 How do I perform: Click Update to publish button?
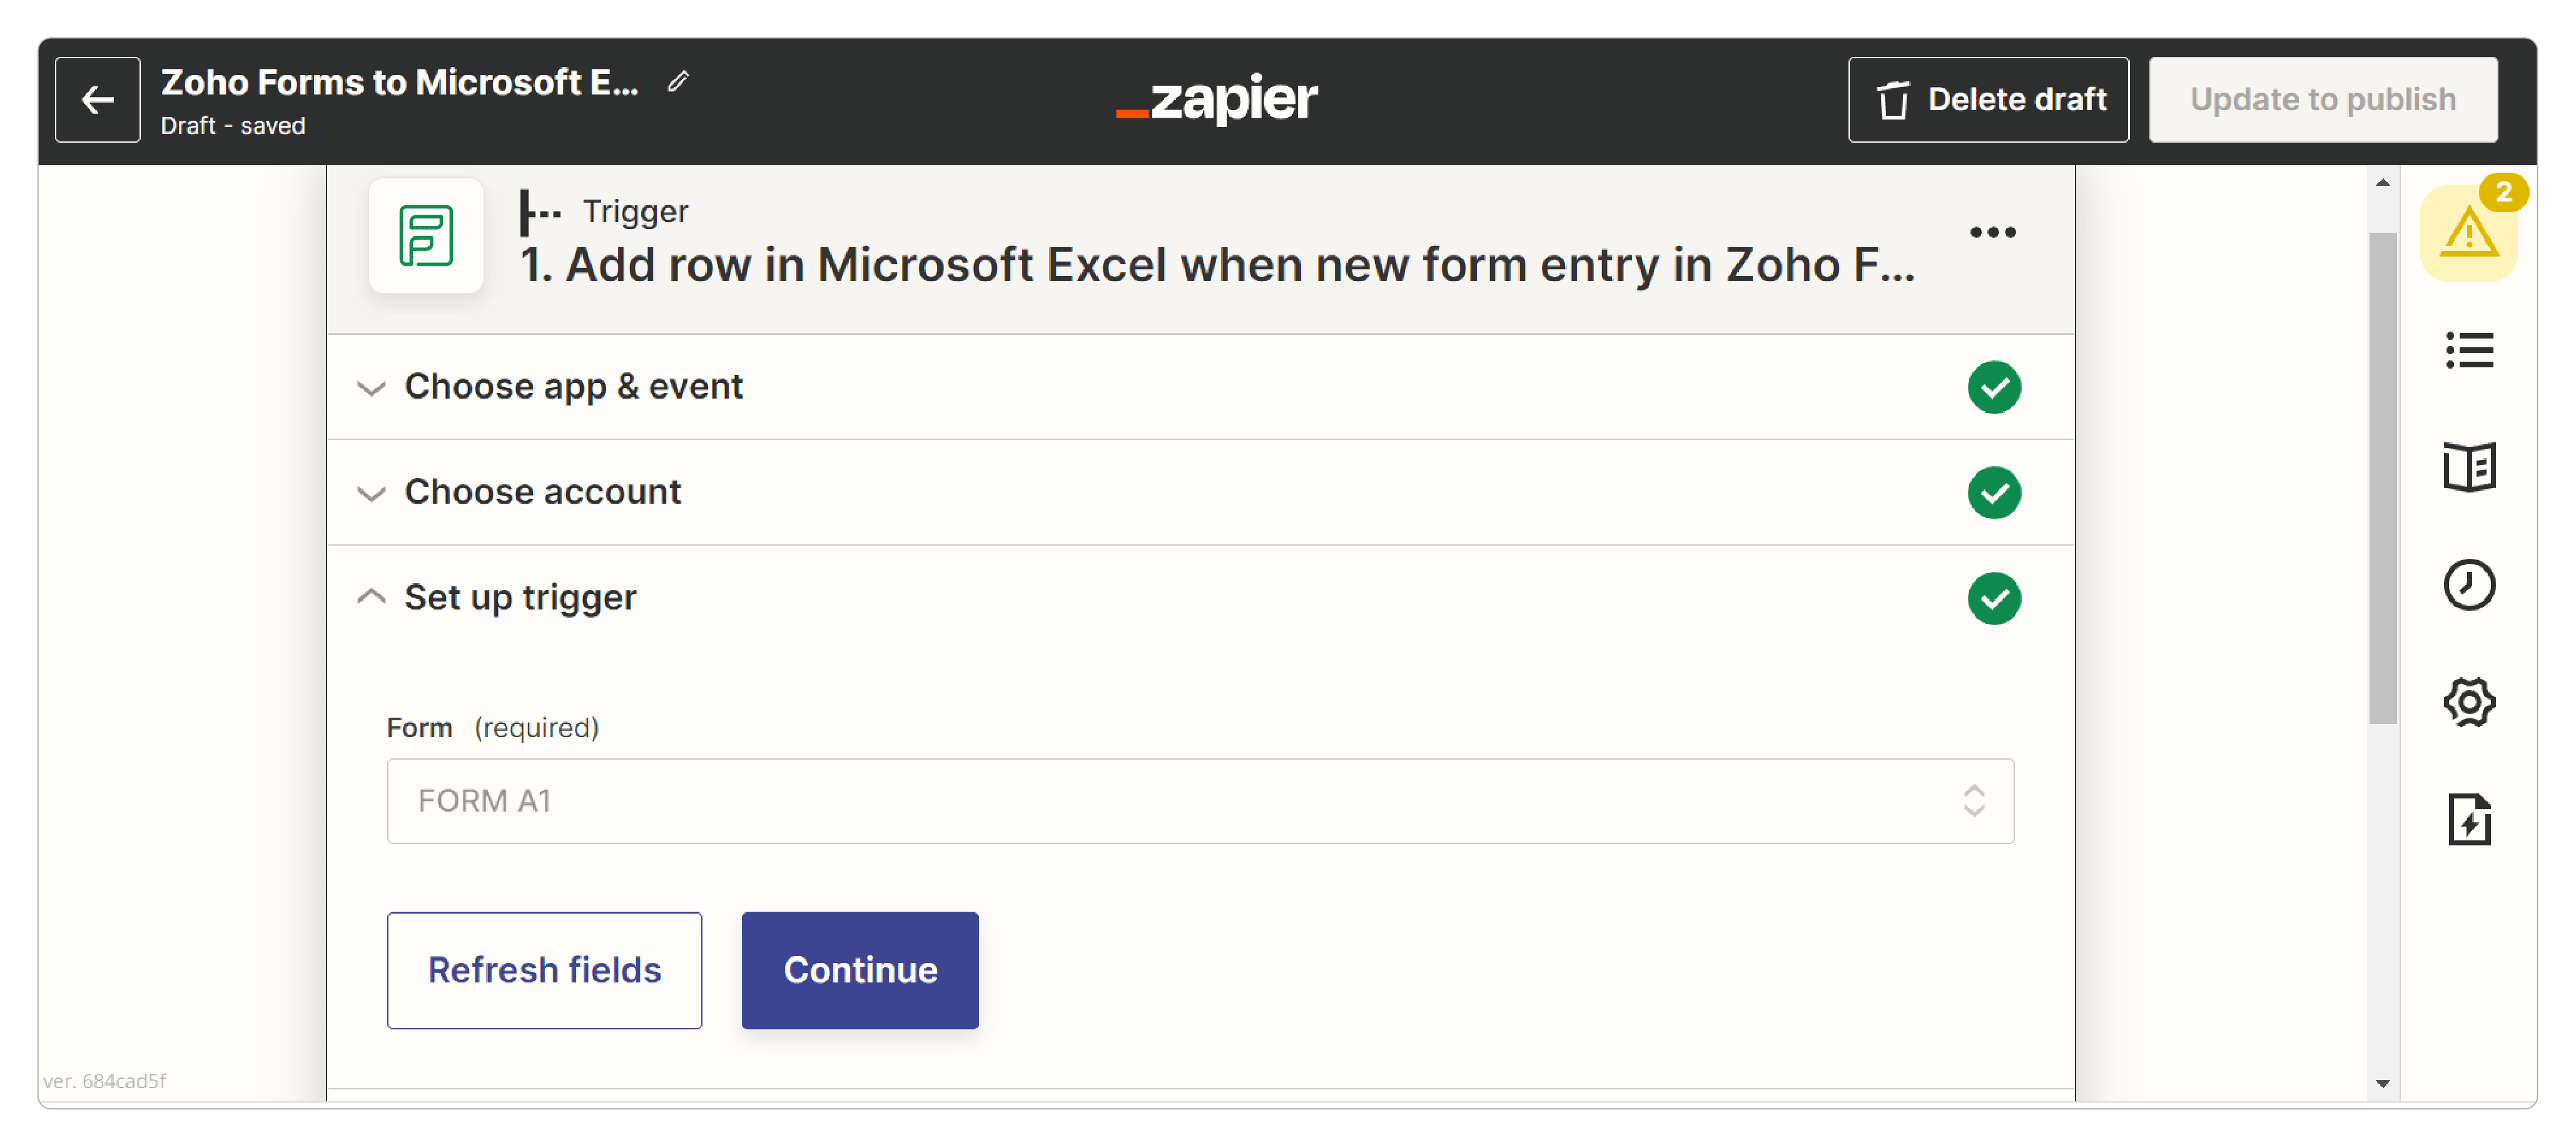click(2323, 99)
